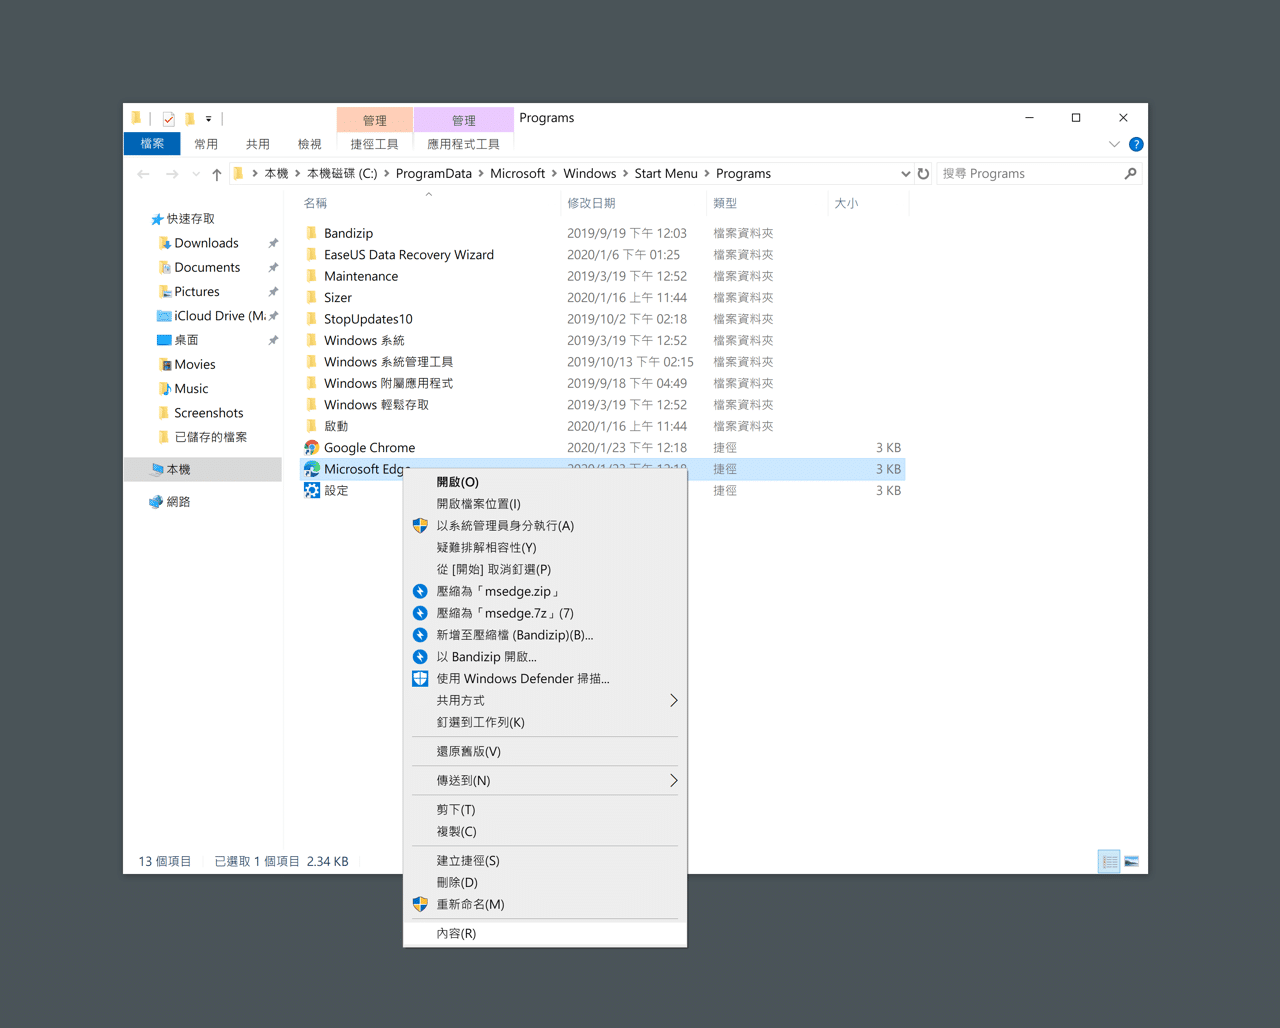Select 開啟(O) in the context menu
1280x1028 pixels.
(545, 482)
